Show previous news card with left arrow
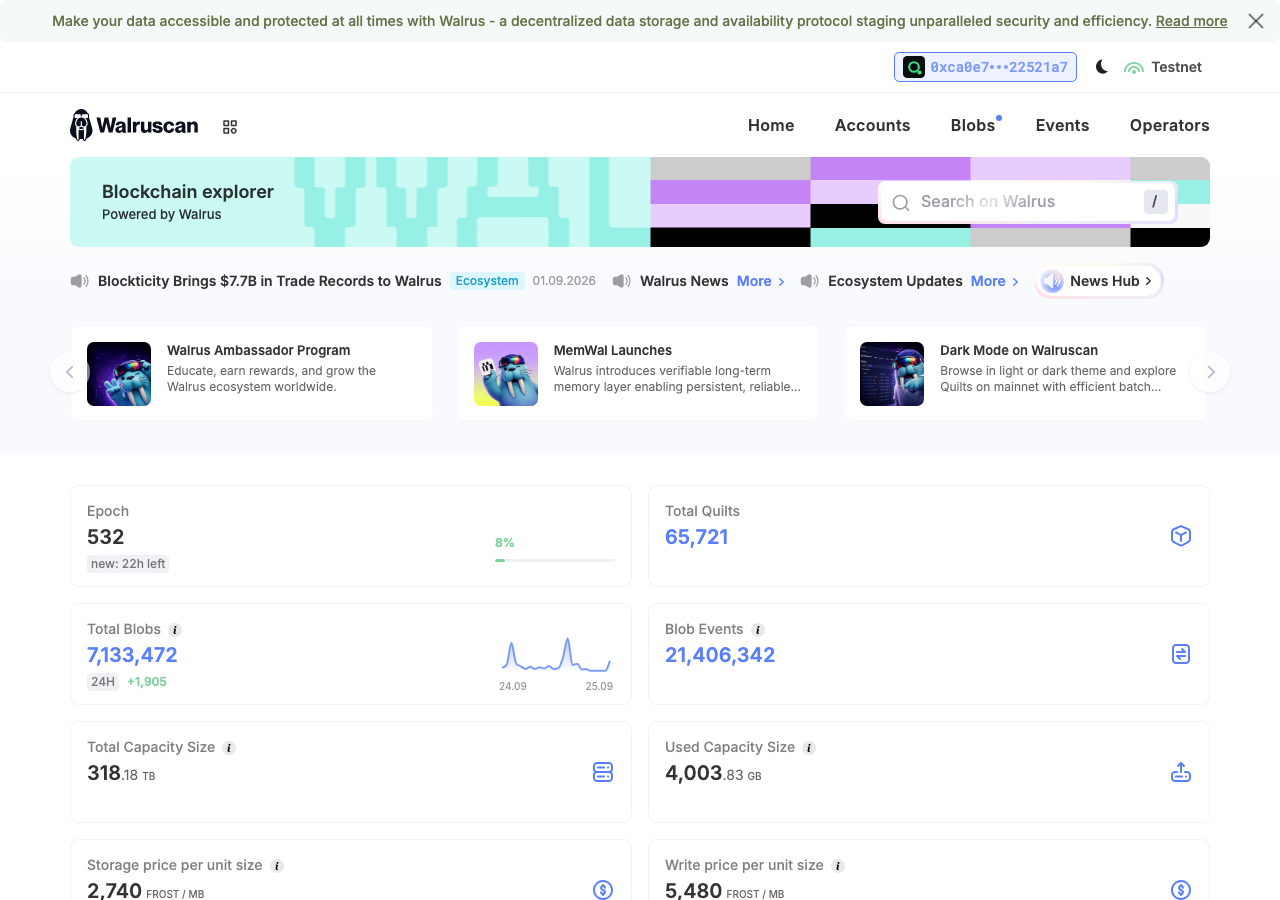 (x=70, y=372)
